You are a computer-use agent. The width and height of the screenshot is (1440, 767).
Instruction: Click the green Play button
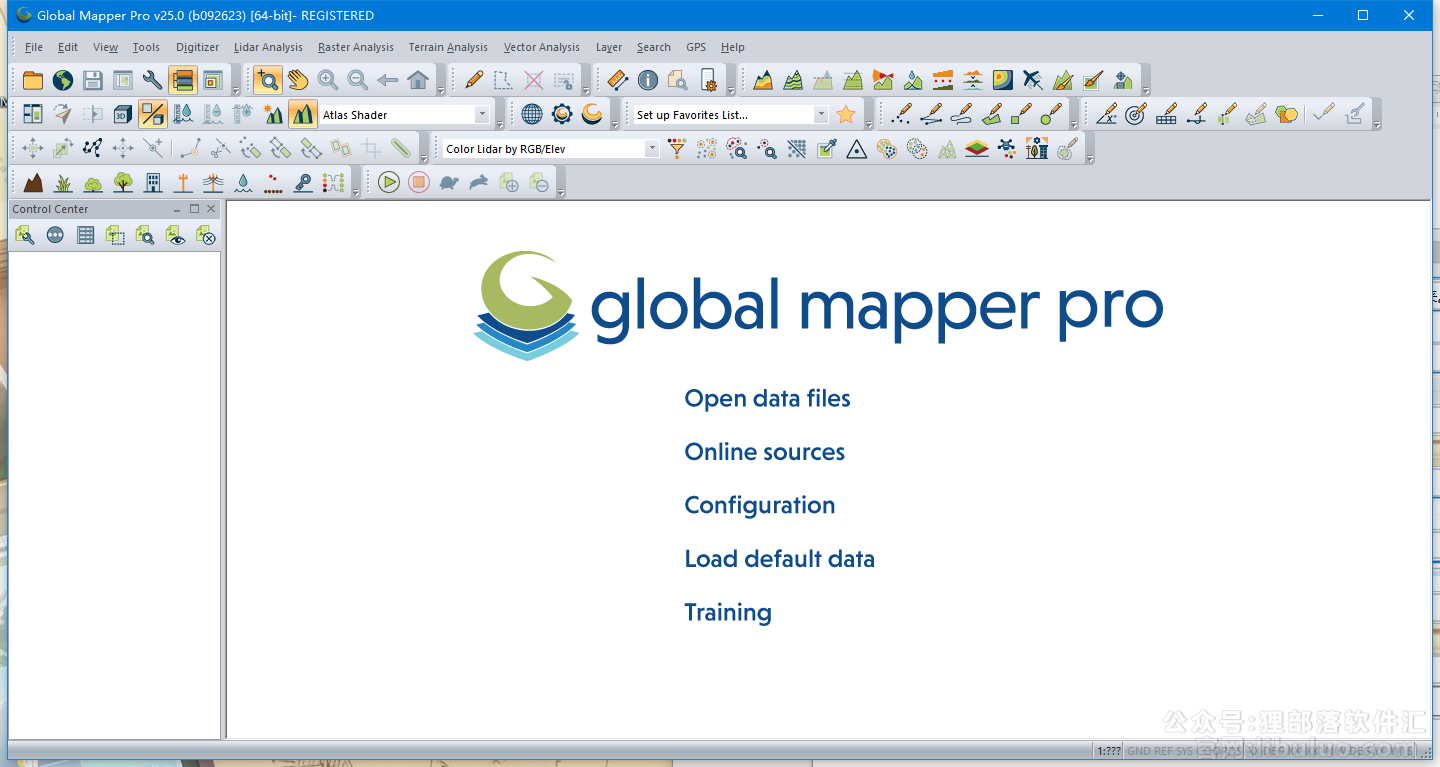389,182
